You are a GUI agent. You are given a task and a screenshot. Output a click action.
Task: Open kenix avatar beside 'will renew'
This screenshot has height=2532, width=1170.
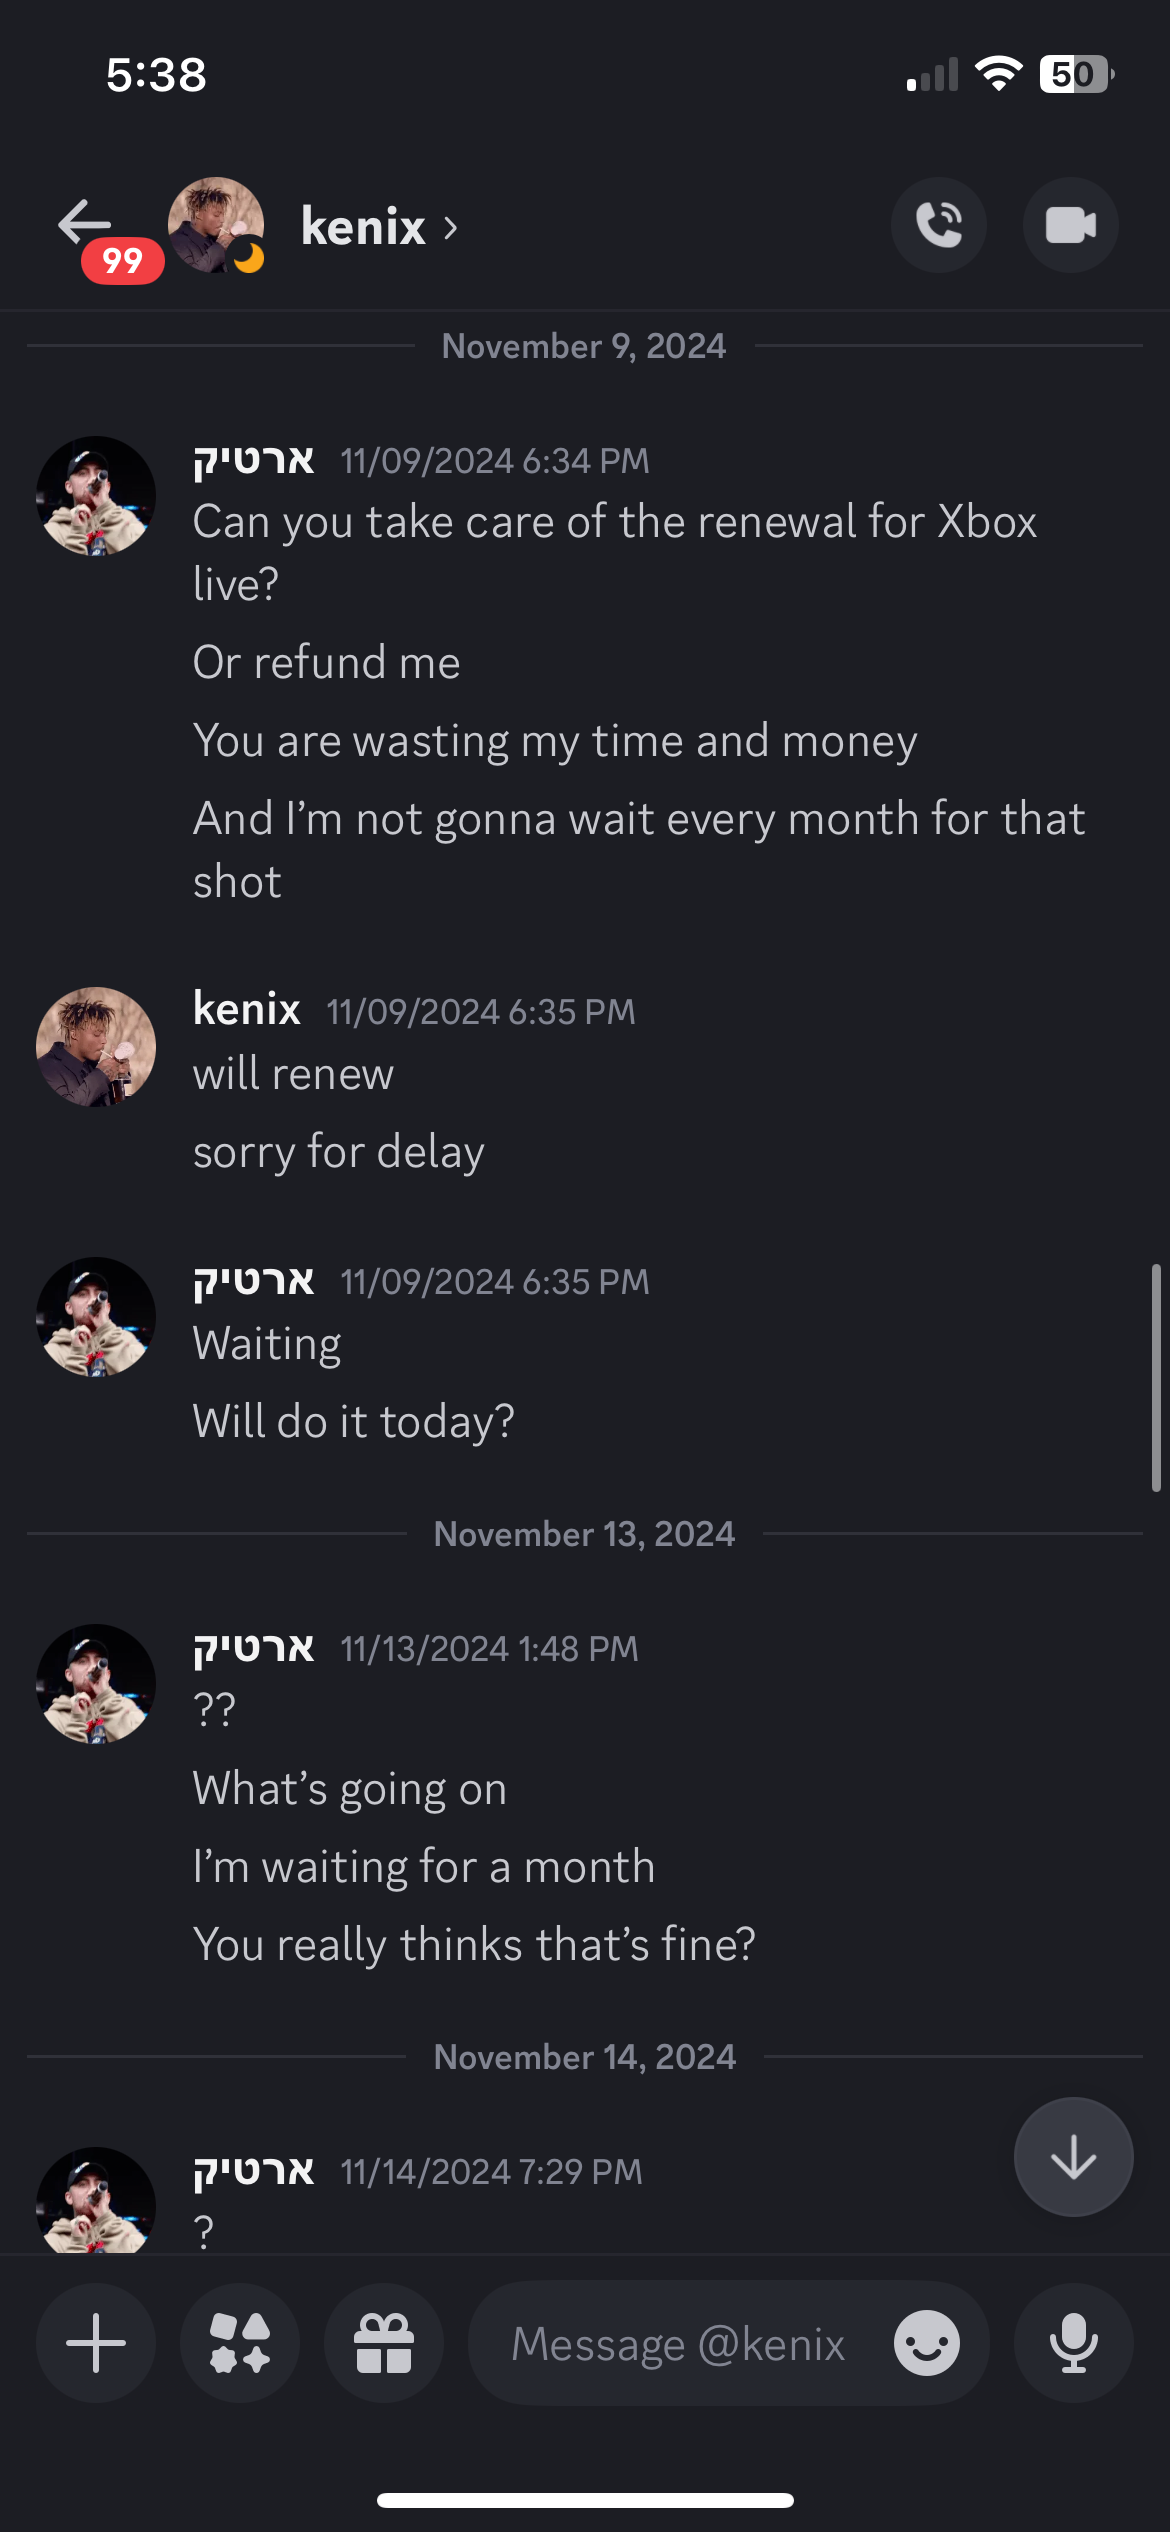tap(96, 1047)
